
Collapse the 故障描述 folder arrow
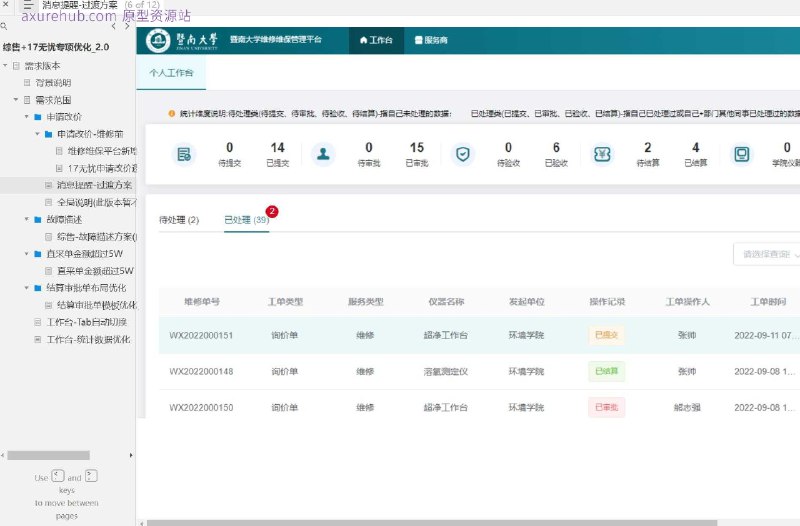click(x=27, y=219)
